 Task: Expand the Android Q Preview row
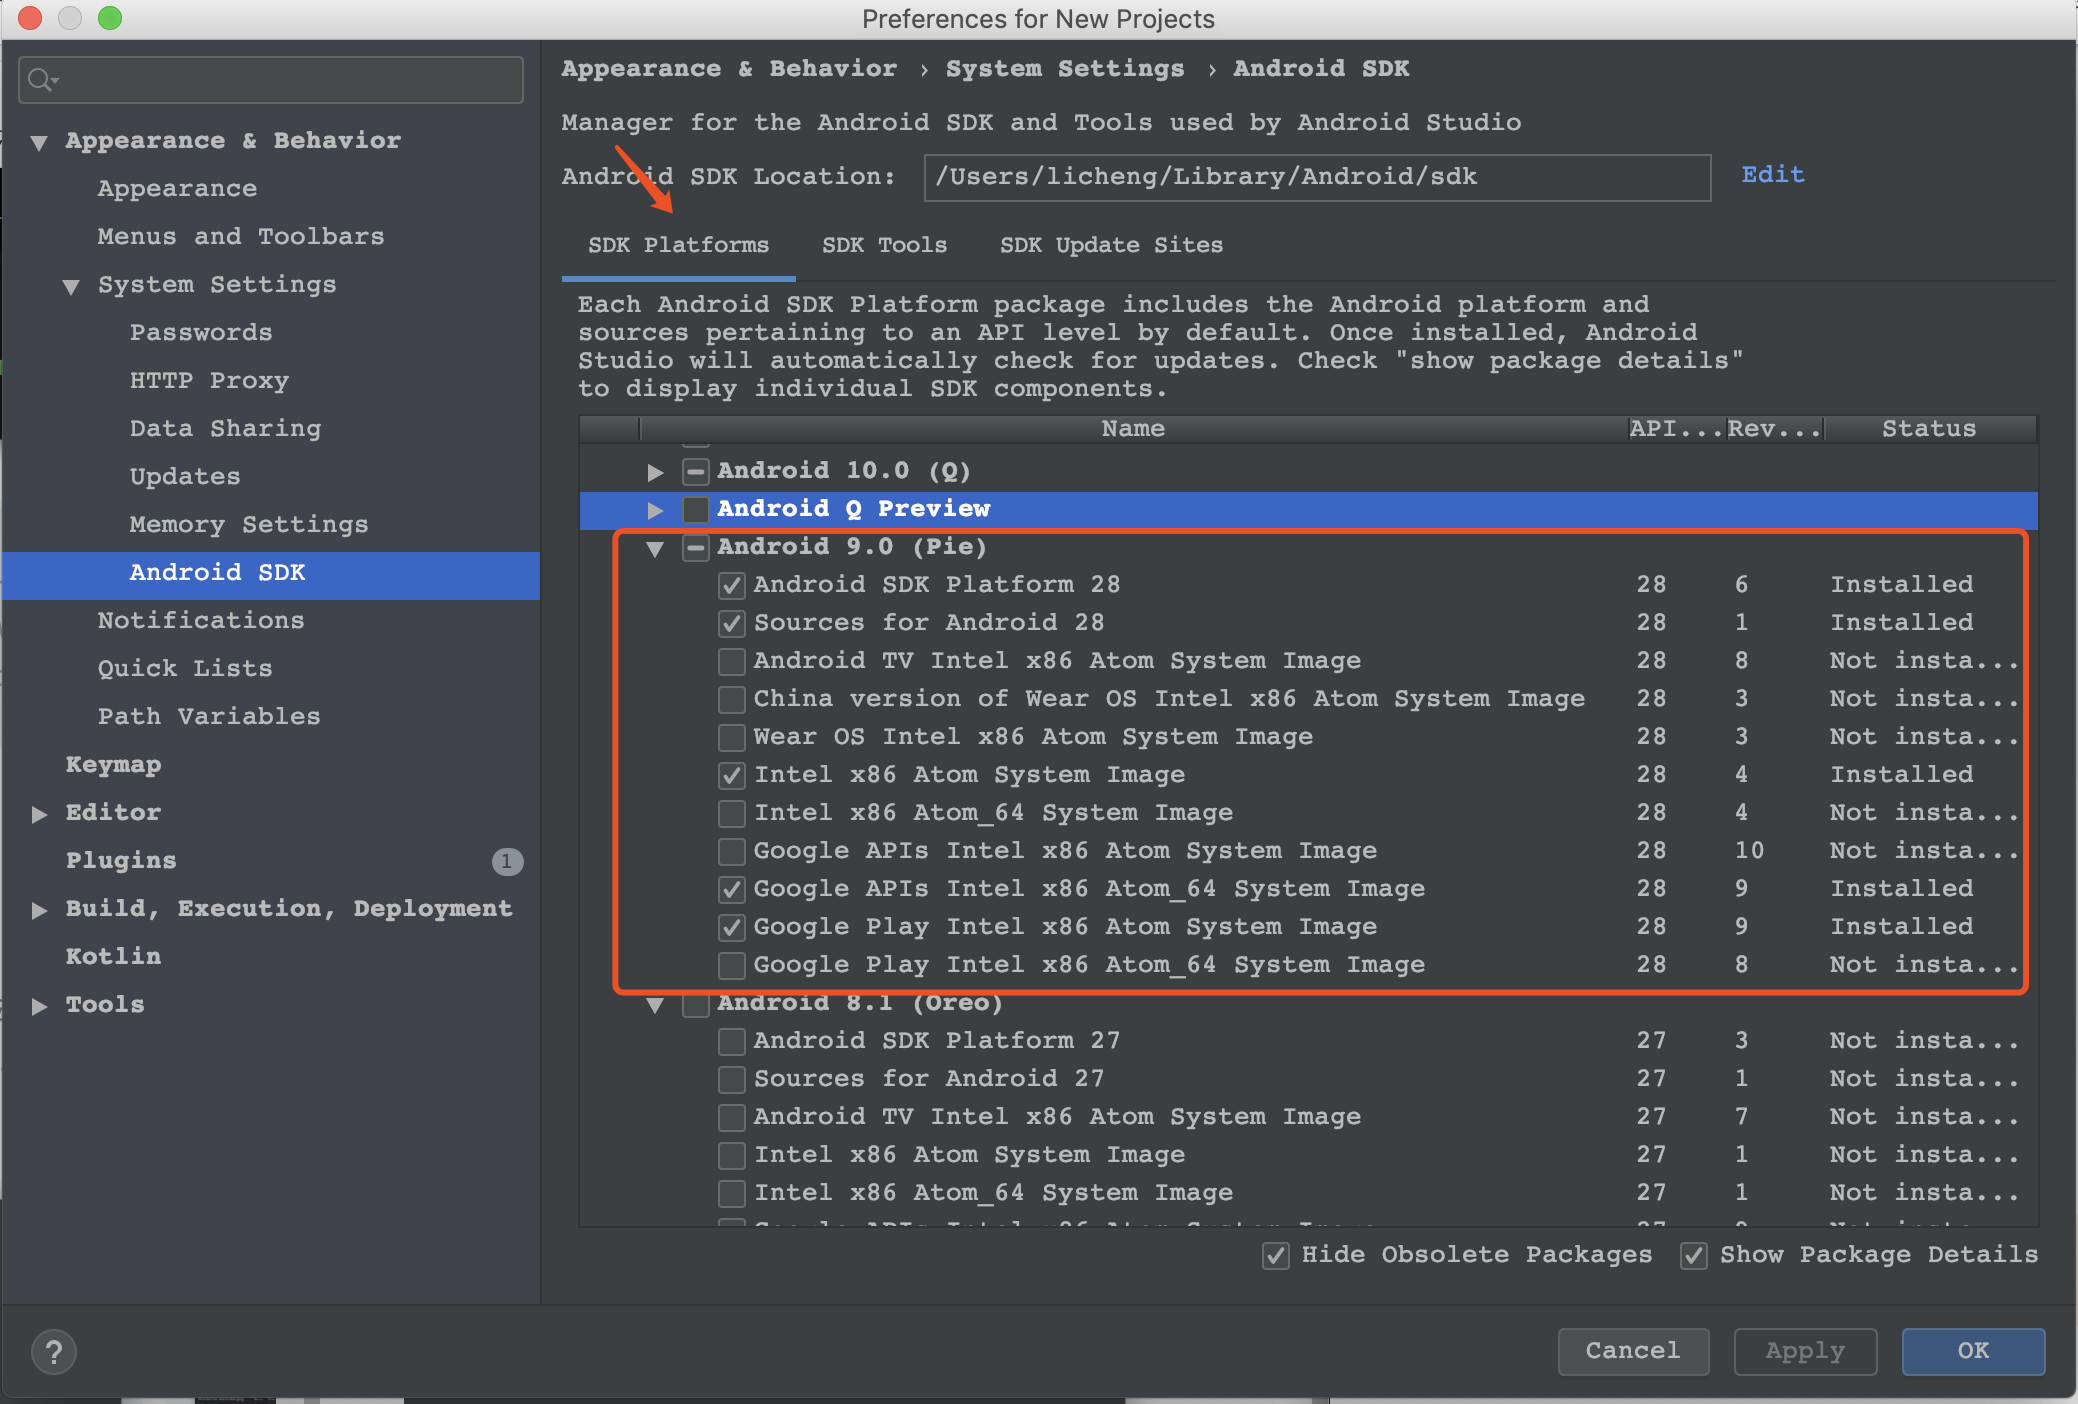click(655, 510)
